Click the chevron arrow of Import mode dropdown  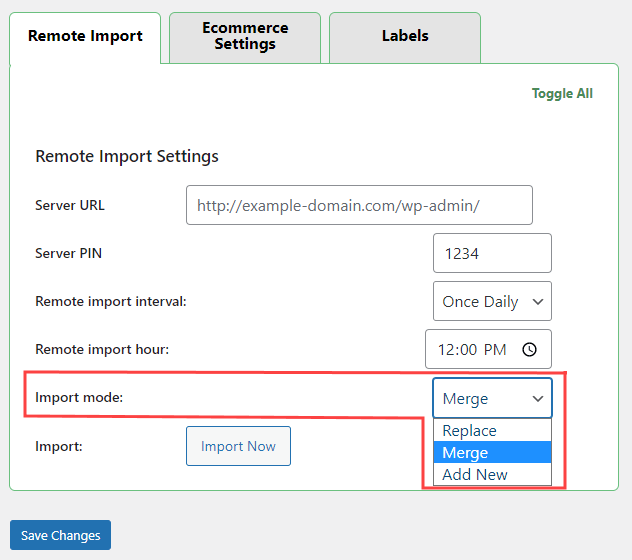[538, 399]
